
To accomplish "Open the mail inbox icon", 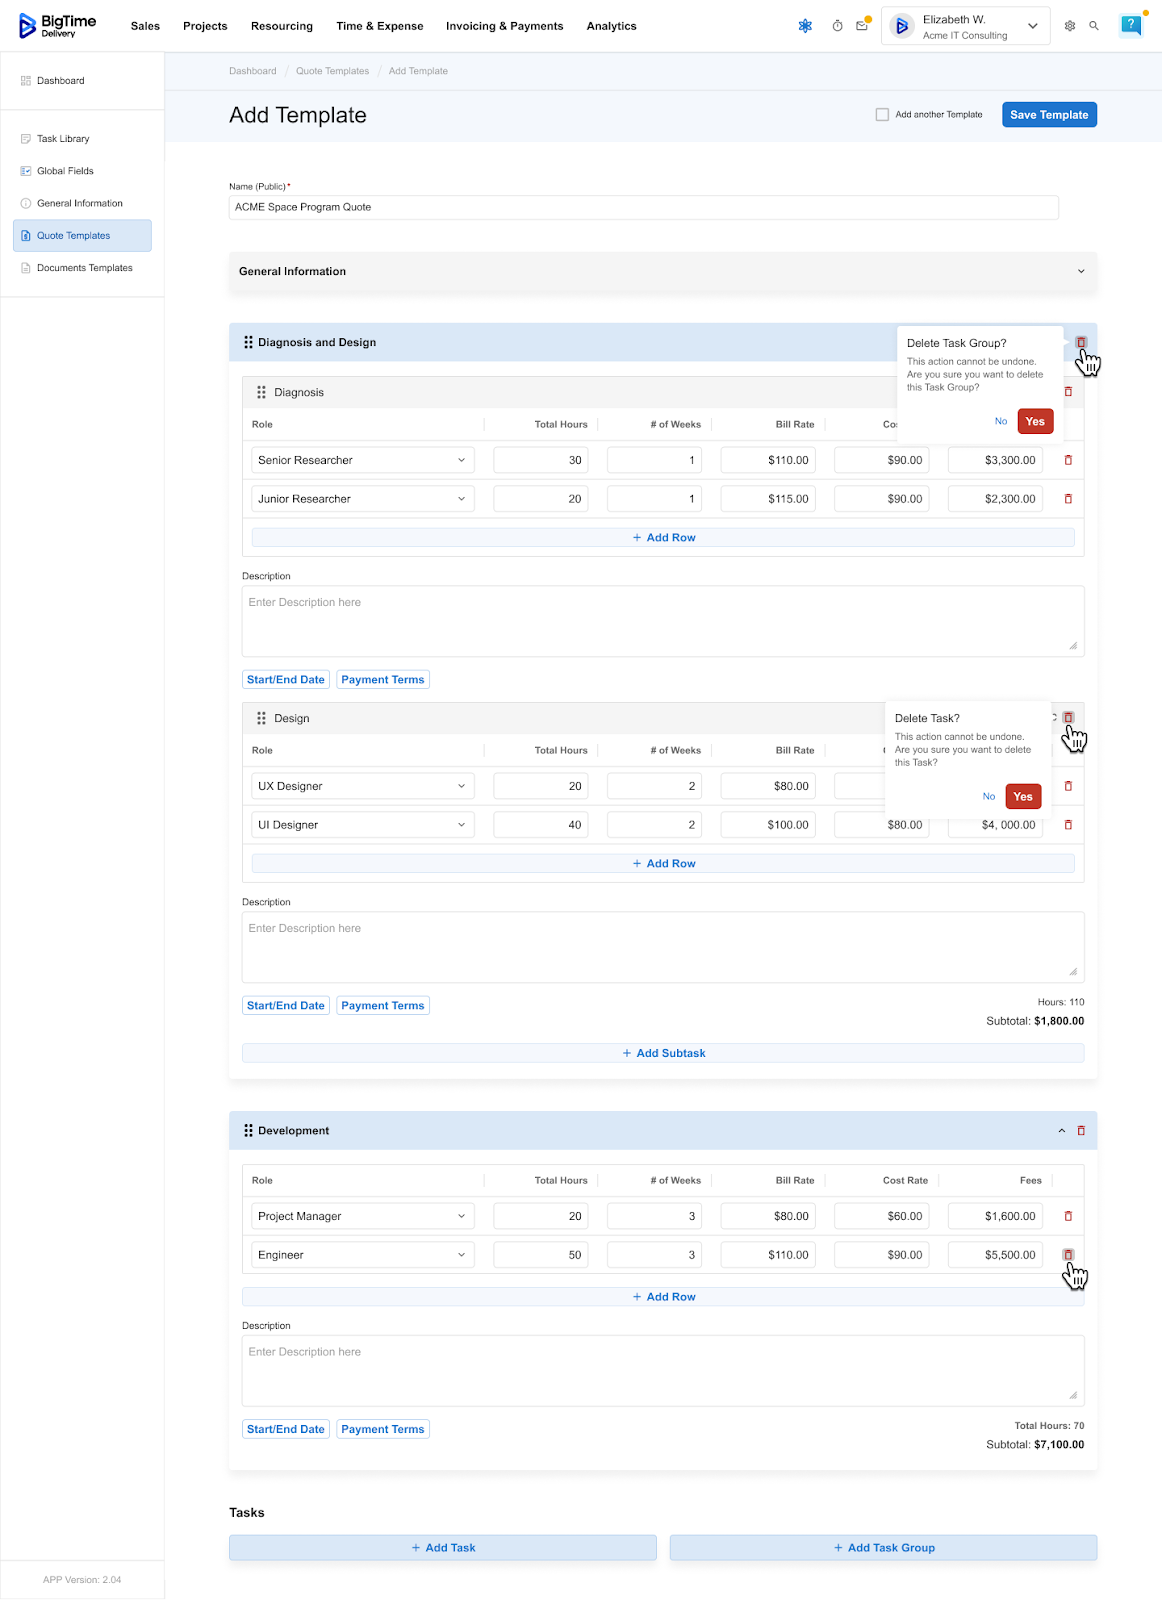I will [x=862, y=26].
